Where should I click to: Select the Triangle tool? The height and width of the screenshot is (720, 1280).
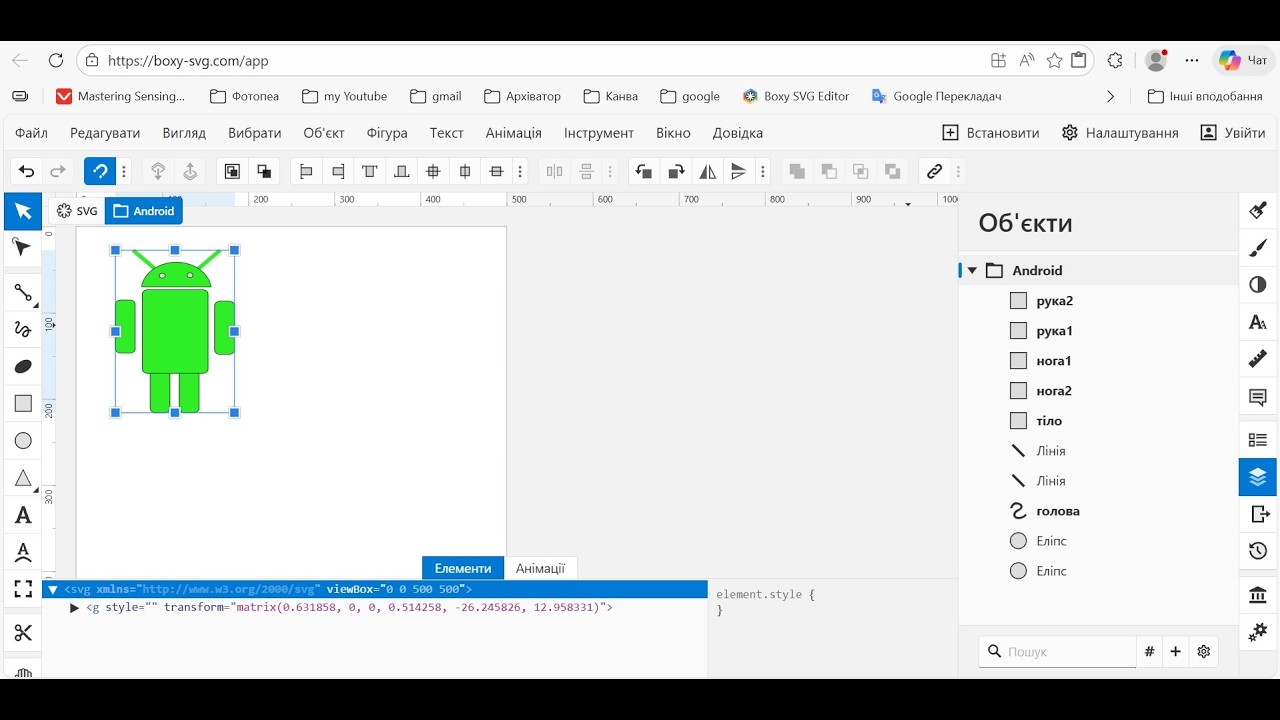(x=23, y=478)
